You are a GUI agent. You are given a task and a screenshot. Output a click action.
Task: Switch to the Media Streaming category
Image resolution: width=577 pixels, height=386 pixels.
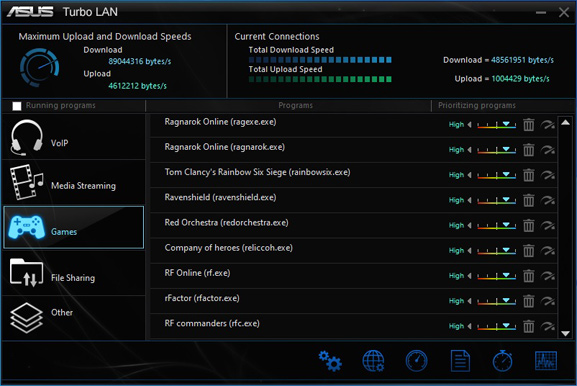pos(74,183)
